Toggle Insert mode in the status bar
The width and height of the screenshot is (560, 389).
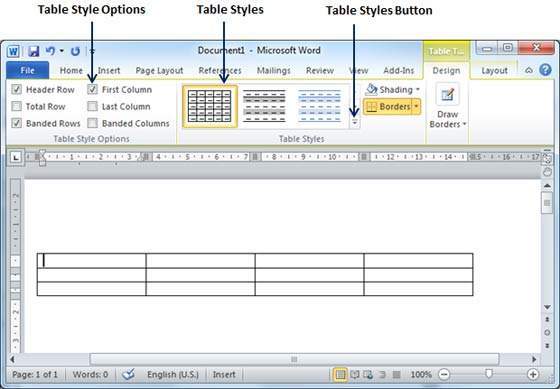click(x=224, y=374)
